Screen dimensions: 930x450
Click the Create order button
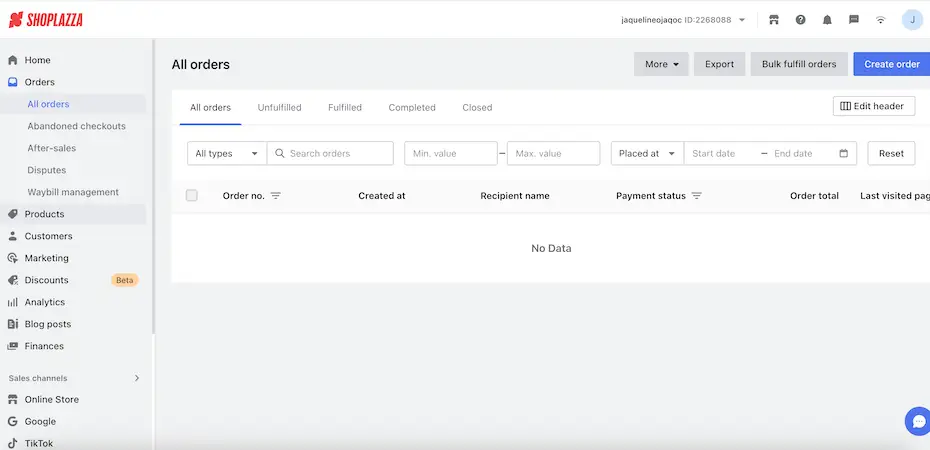click(x=891, y=64)
